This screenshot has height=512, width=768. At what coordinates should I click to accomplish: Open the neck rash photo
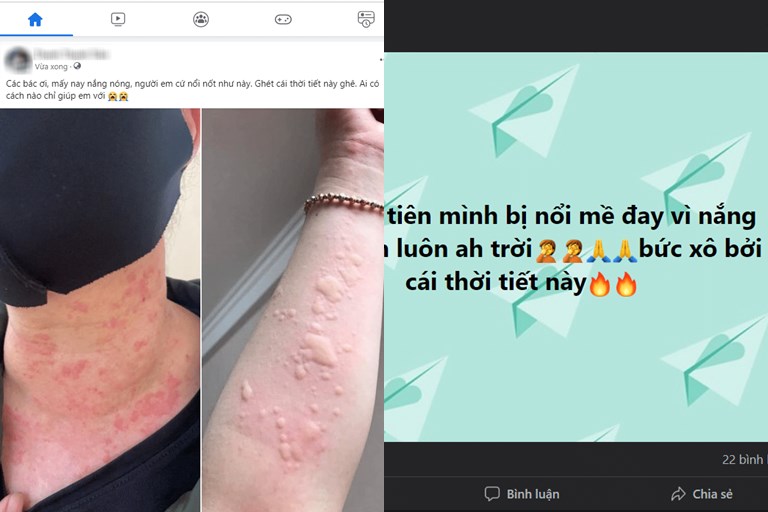(x=100, y=310)
